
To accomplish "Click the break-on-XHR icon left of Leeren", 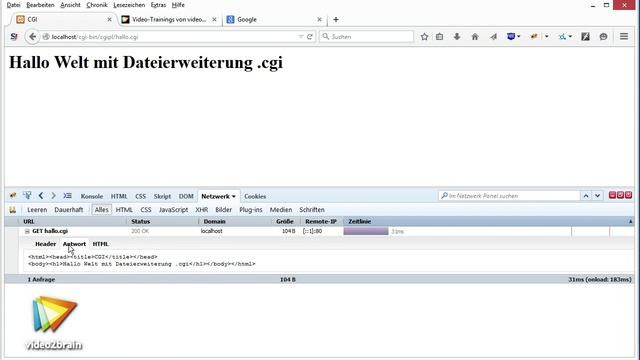I will [x=13, y=210].
